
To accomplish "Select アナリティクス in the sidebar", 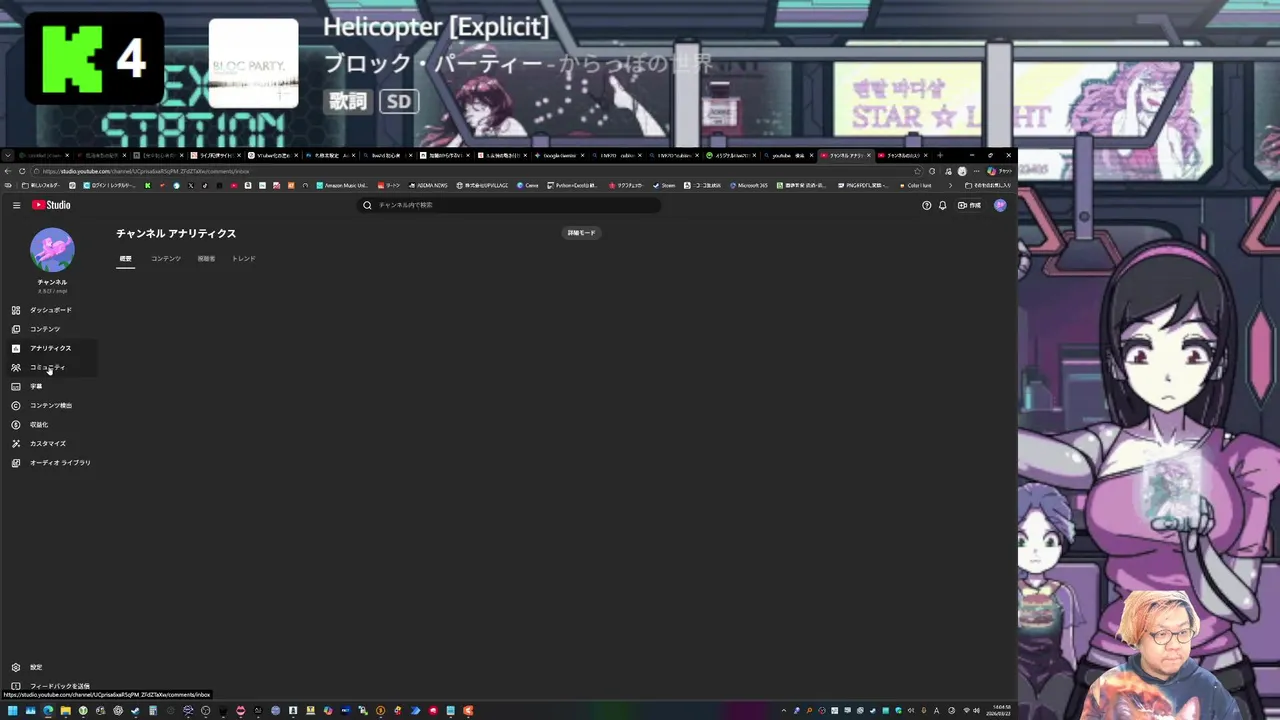I will [x=50, y=348].
